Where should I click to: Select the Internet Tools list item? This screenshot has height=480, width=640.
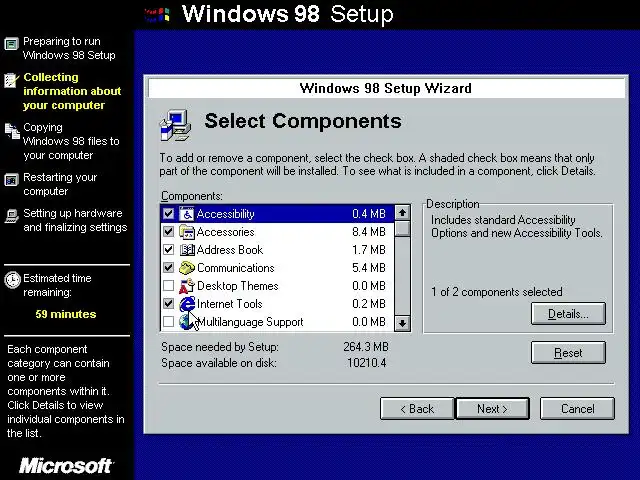(x=278, y=304)
